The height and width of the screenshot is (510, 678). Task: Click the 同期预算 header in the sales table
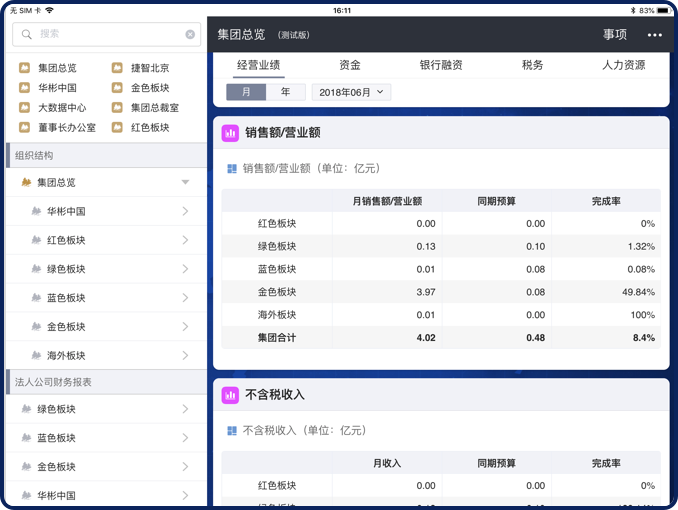tap(496, 201)
